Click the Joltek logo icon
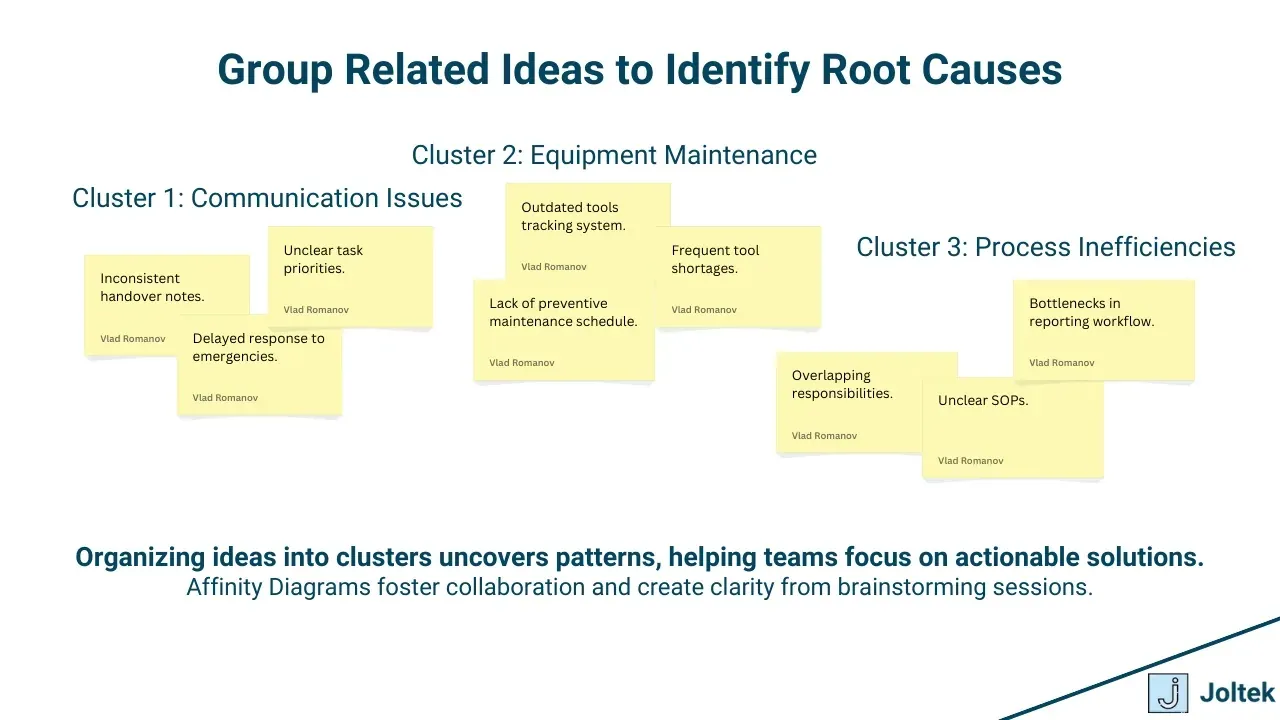The width and height of the screenshot is (1280, 720). tap(1168, 693)
